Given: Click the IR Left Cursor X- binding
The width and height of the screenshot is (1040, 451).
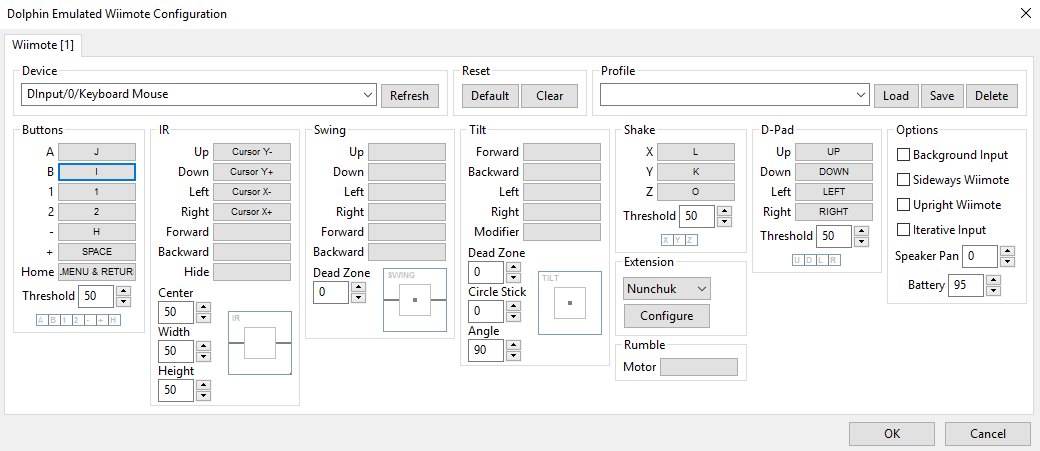Looking at the screenshot, I should 251,192.
